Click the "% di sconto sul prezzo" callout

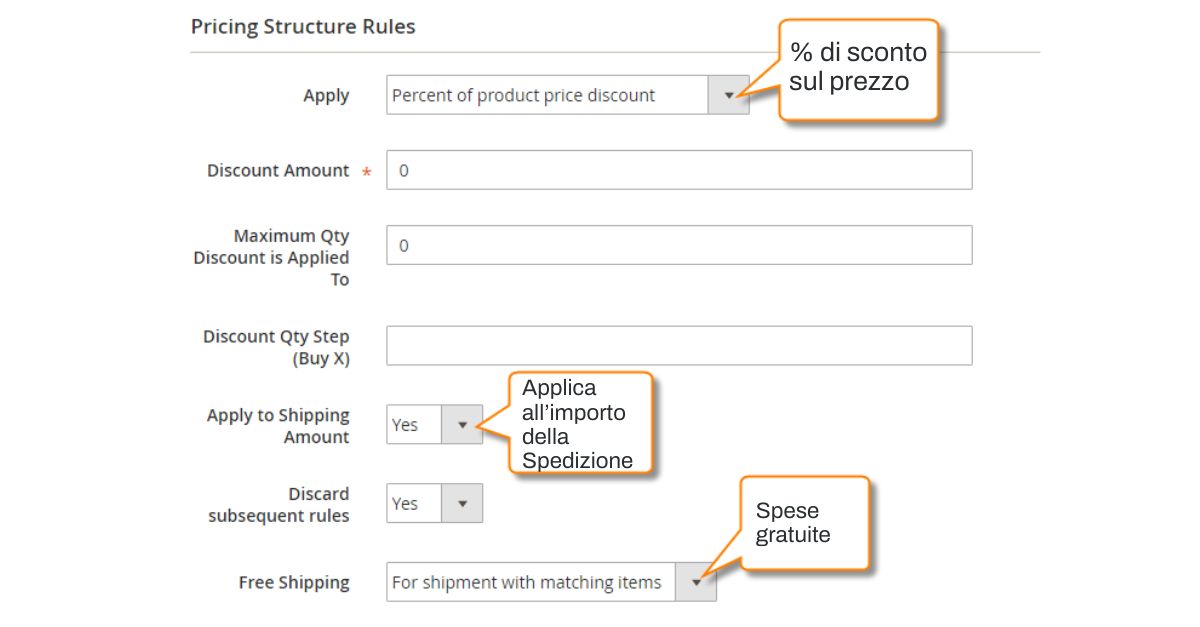858,68
